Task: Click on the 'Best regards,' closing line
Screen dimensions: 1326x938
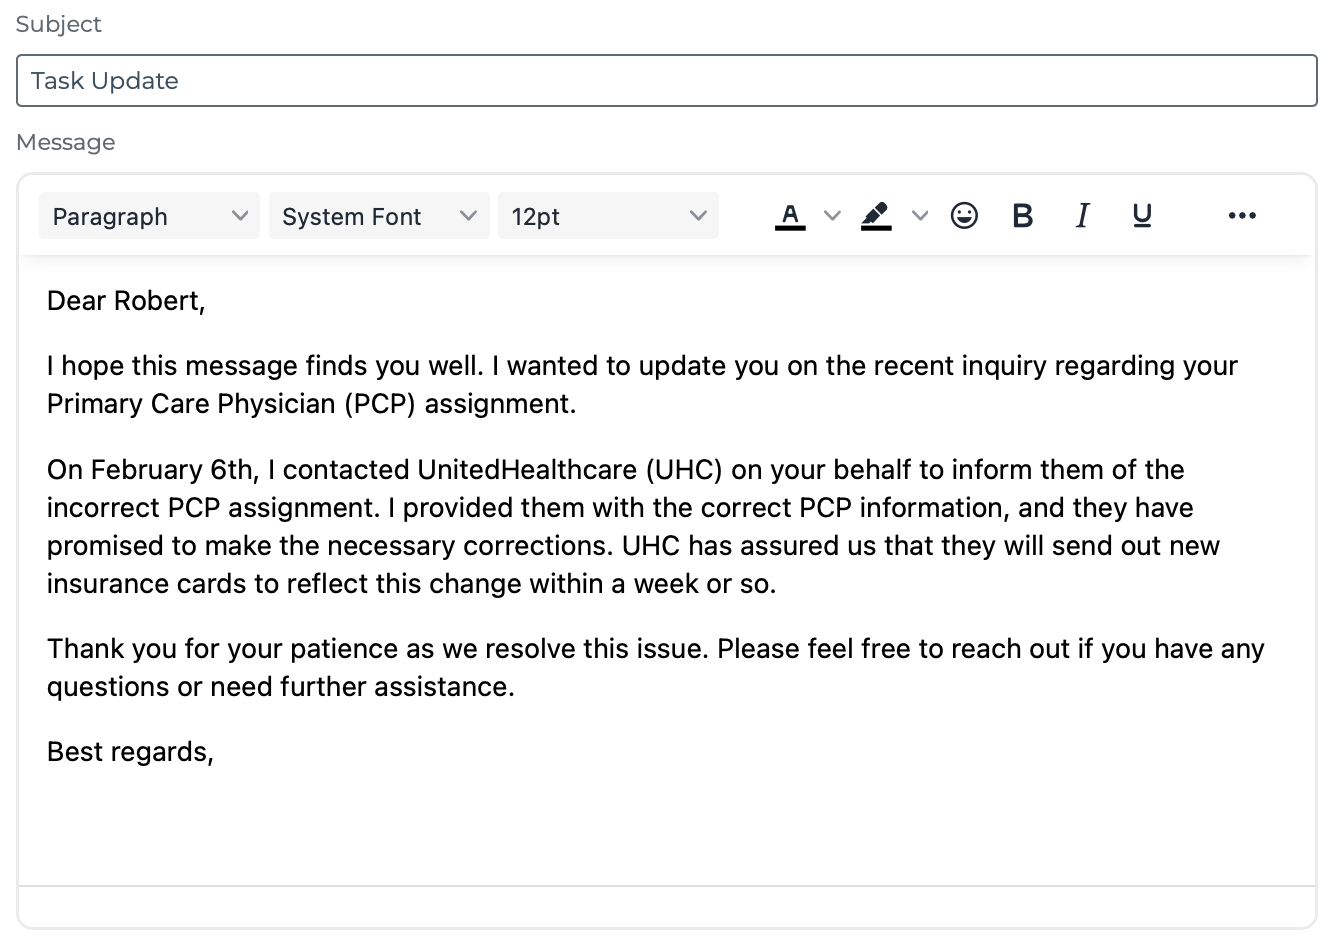Action: coord(130,752)
